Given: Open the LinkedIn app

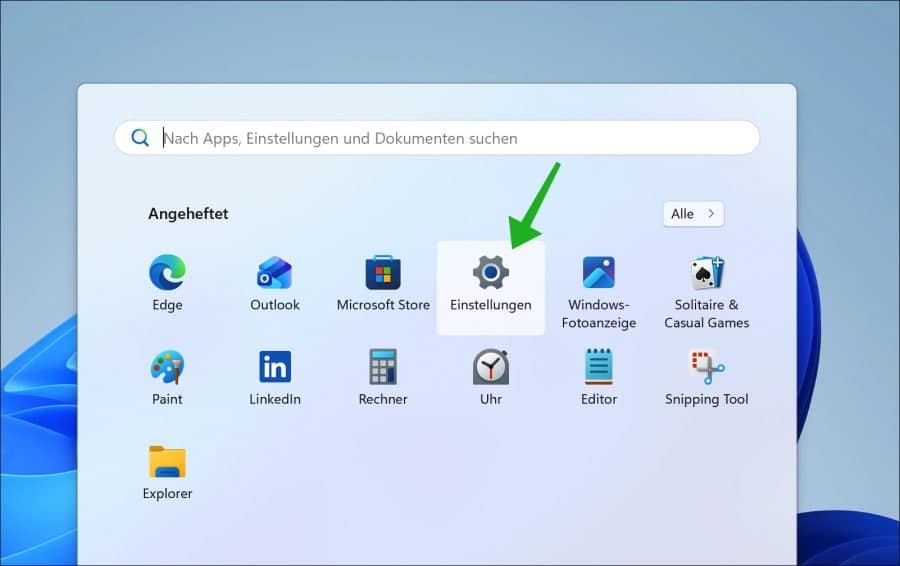Looking at the screenshot, I should point(274,368).
